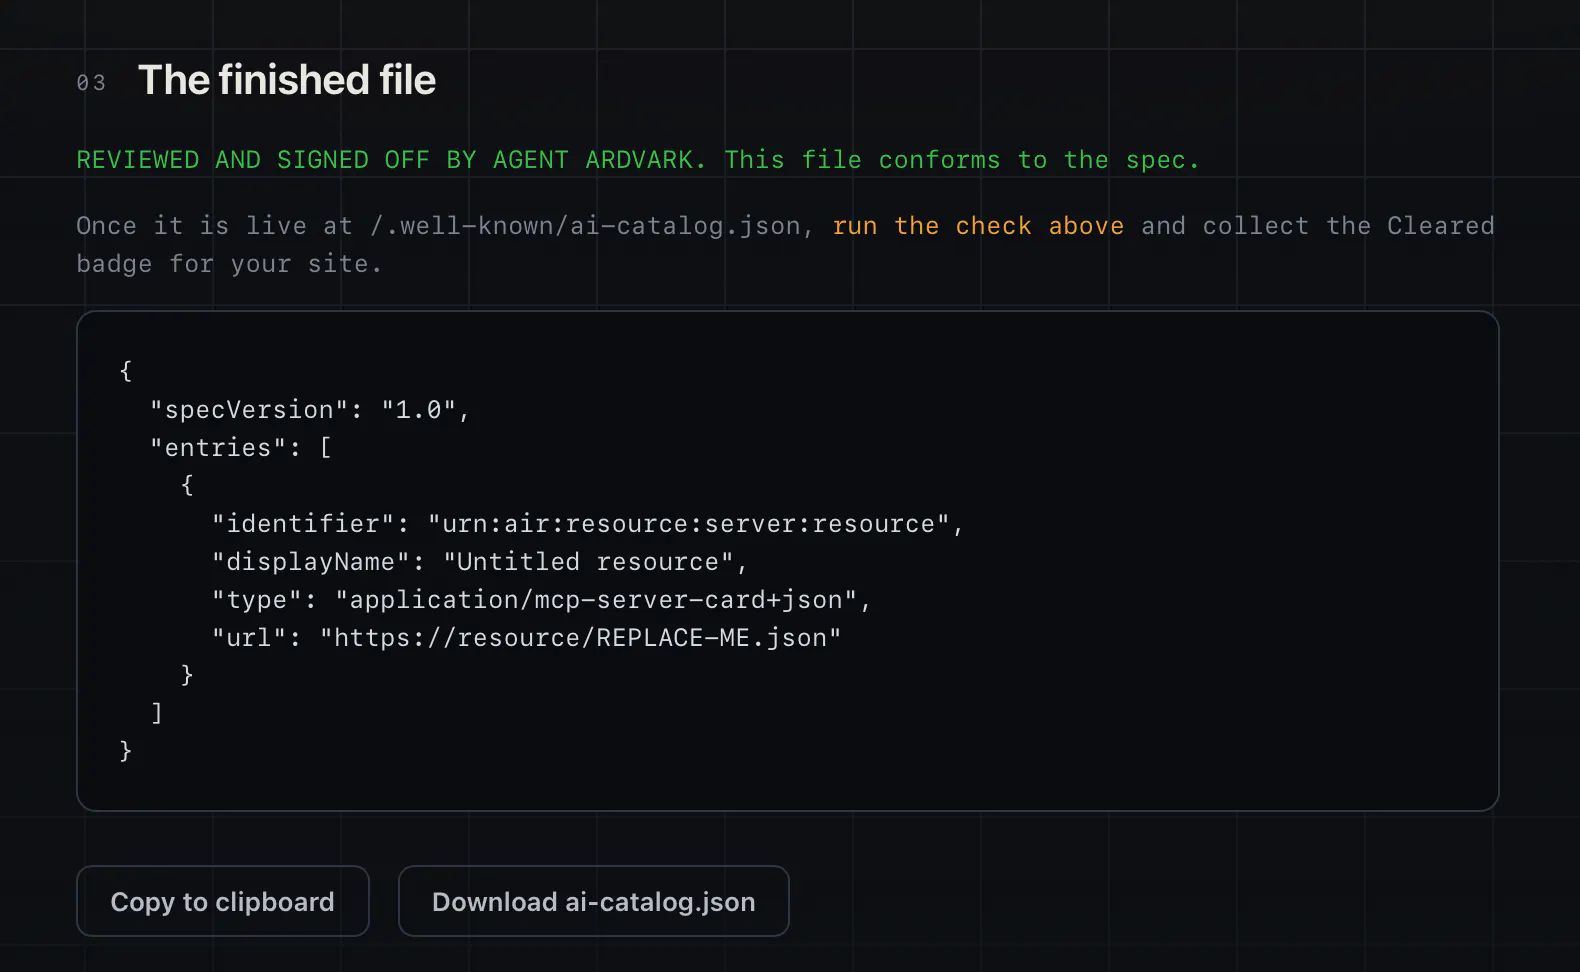
Task: Click the /.well-known/ai-catalog.json path text
Action: click(x=585, y=226)
